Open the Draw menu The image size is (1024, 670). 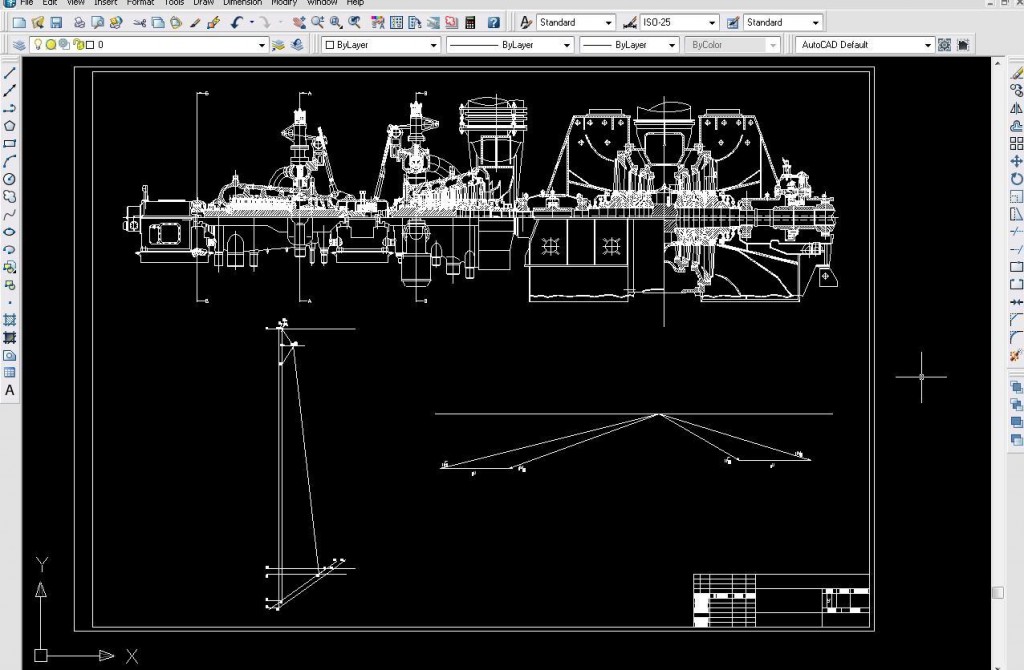point(204,3)
